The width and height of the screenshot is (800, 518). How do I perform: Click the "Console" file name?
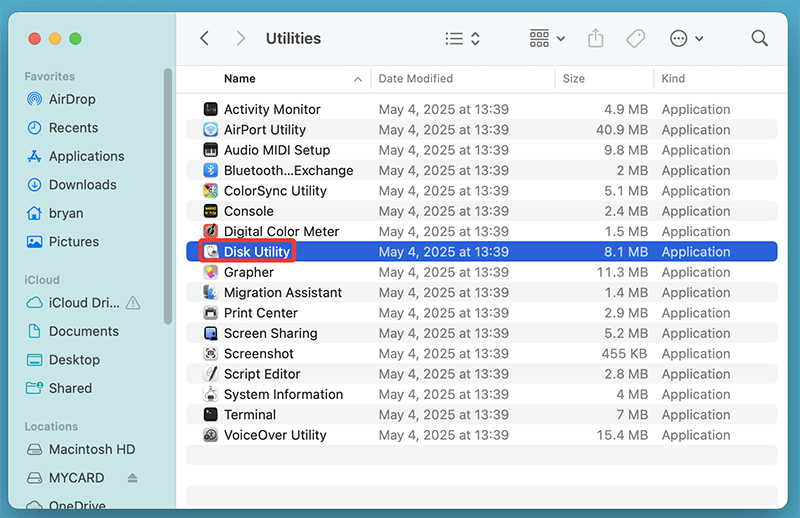coord(249,211)
